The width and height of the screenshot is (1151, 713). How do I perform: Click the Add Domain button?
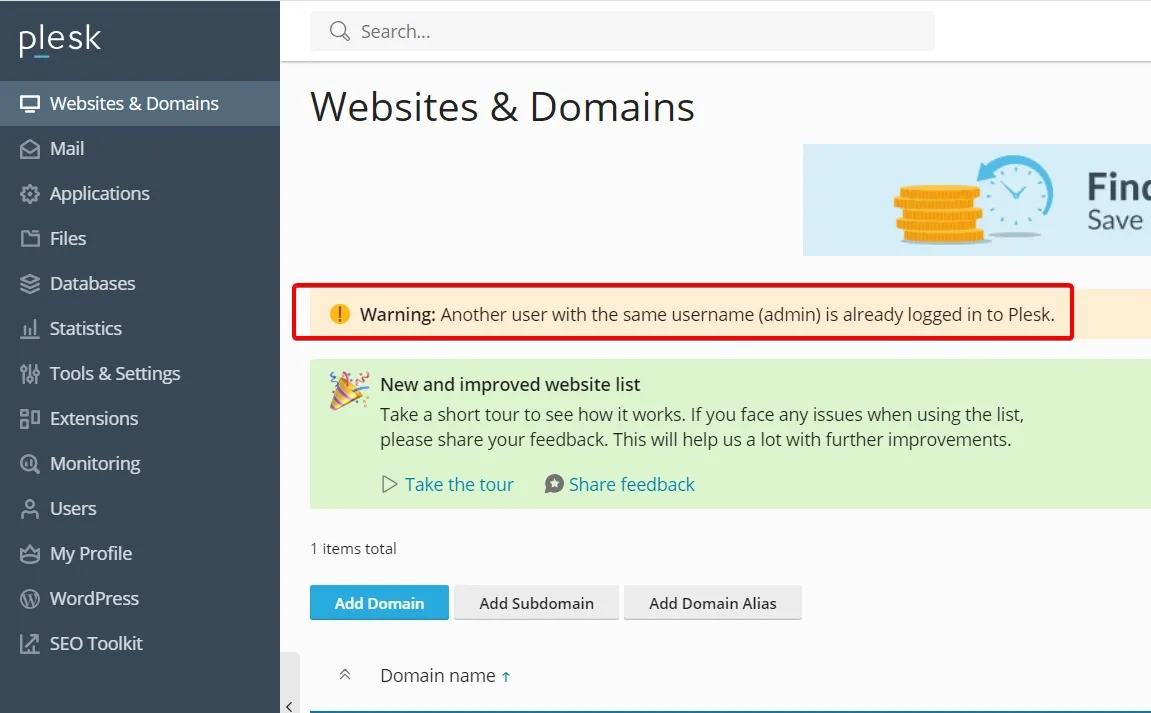tap(379, 603)
